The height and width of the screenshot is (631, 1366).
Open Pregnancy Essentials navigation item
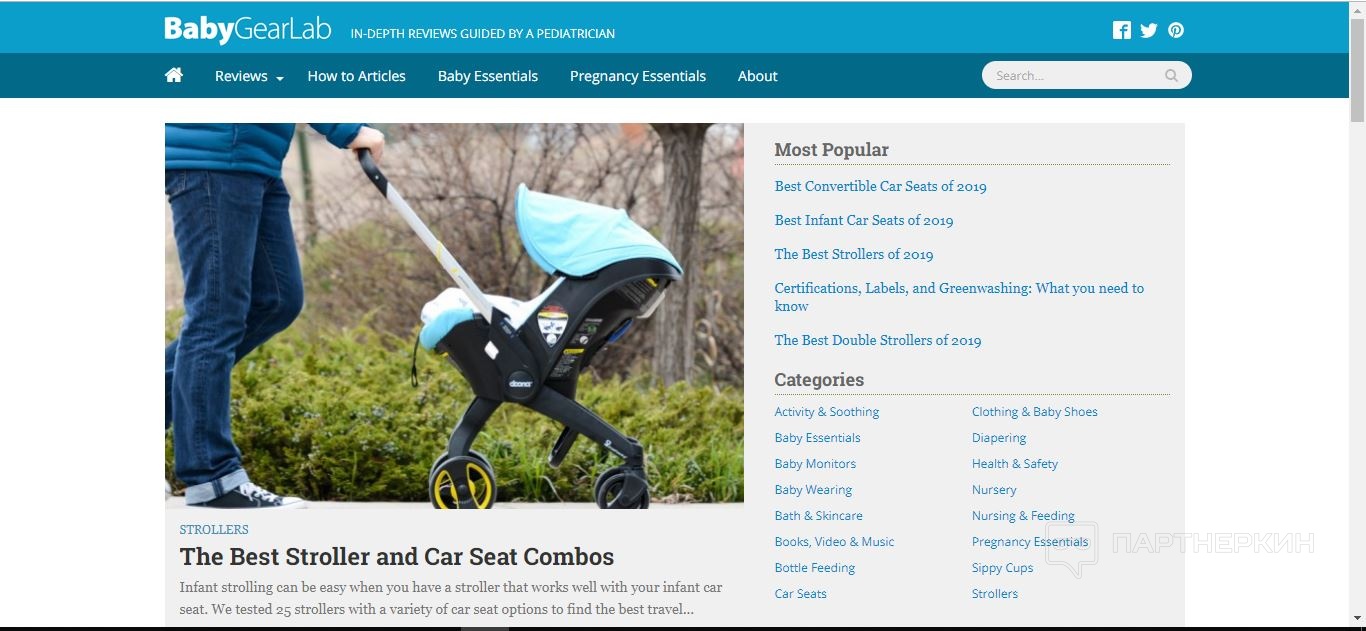tap(638, 76)
